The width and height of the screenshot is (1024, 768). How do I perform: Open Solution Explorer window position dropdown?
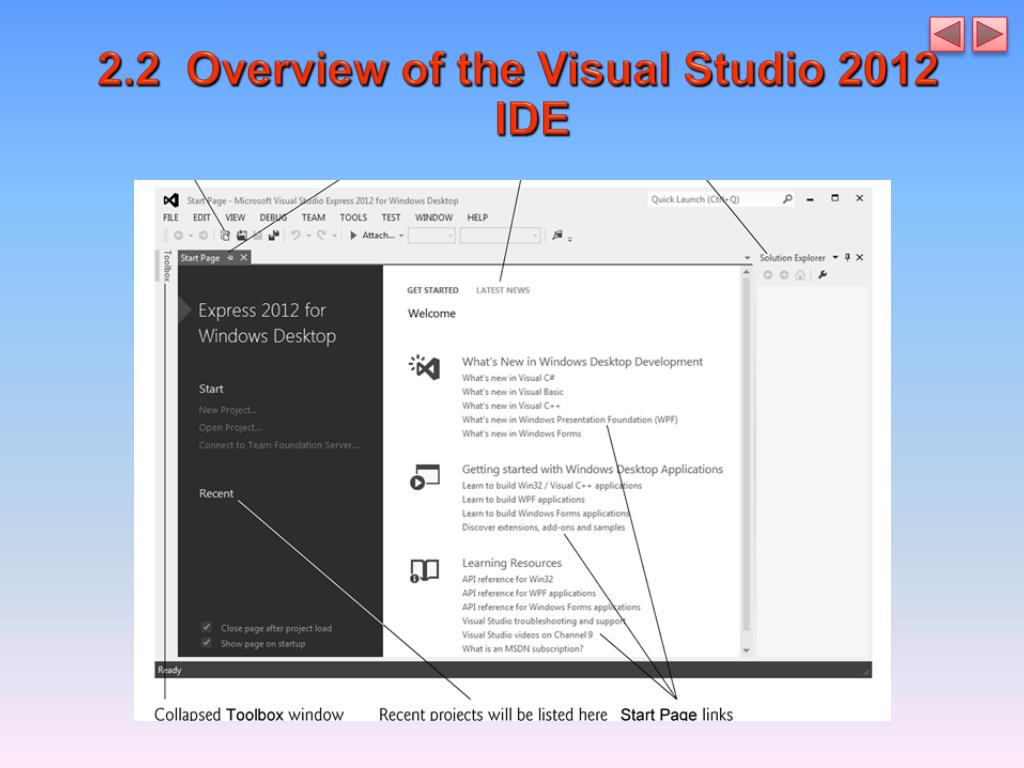(835, 257)
